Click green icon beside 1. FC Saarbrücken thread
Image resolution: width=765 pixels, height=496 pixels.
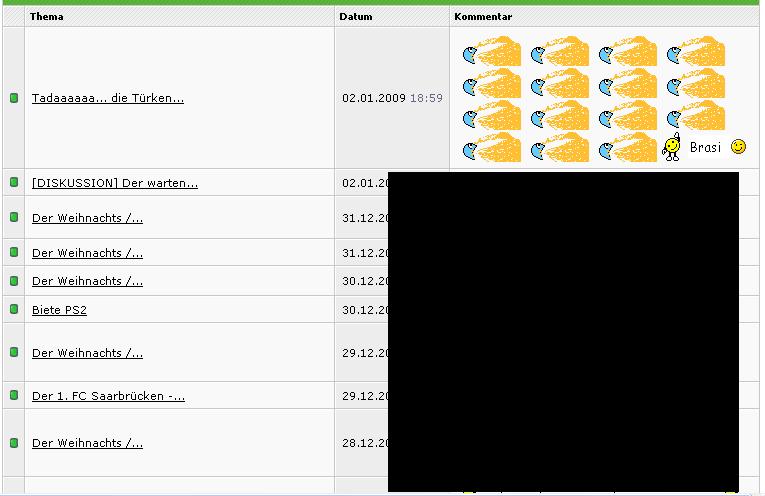click(x=14, y=395)
